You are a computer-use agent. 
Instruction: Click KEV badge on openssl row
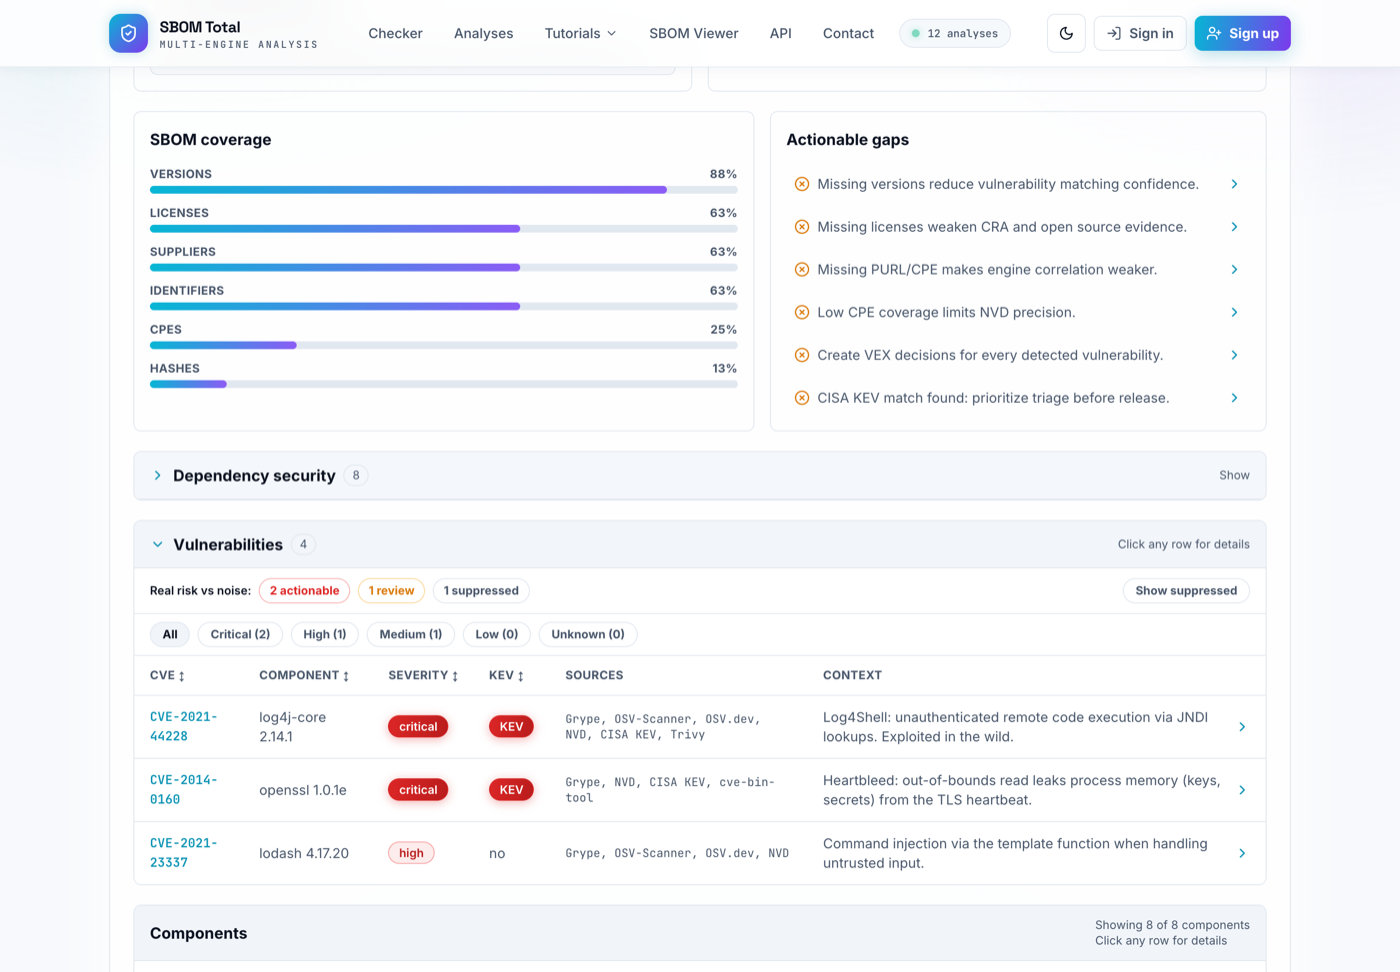pyautogui.click(x=511, y=790)
